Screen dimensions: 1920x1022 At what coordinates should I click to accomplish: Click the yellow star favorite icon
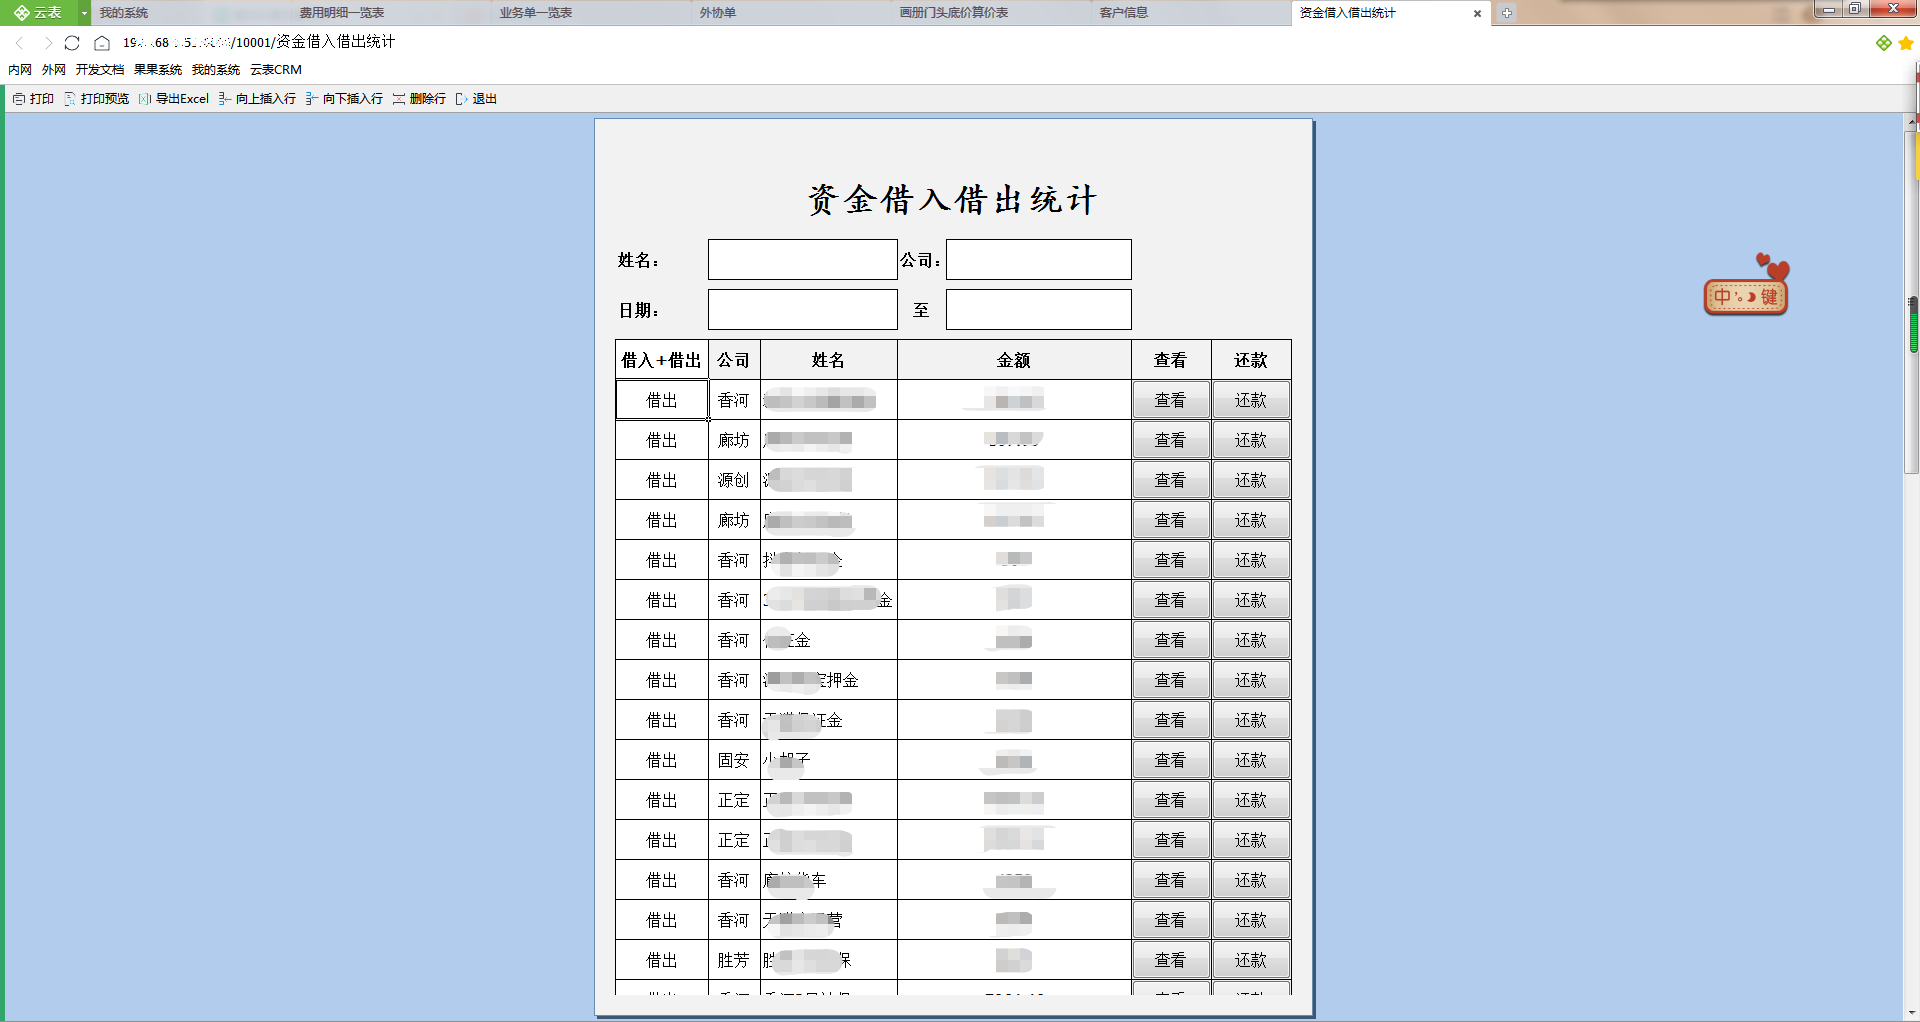pos(1906,43)
